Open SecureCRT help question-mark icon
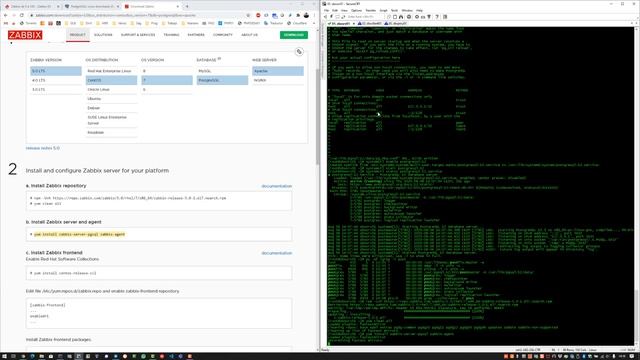 click(x=437, y=17)
